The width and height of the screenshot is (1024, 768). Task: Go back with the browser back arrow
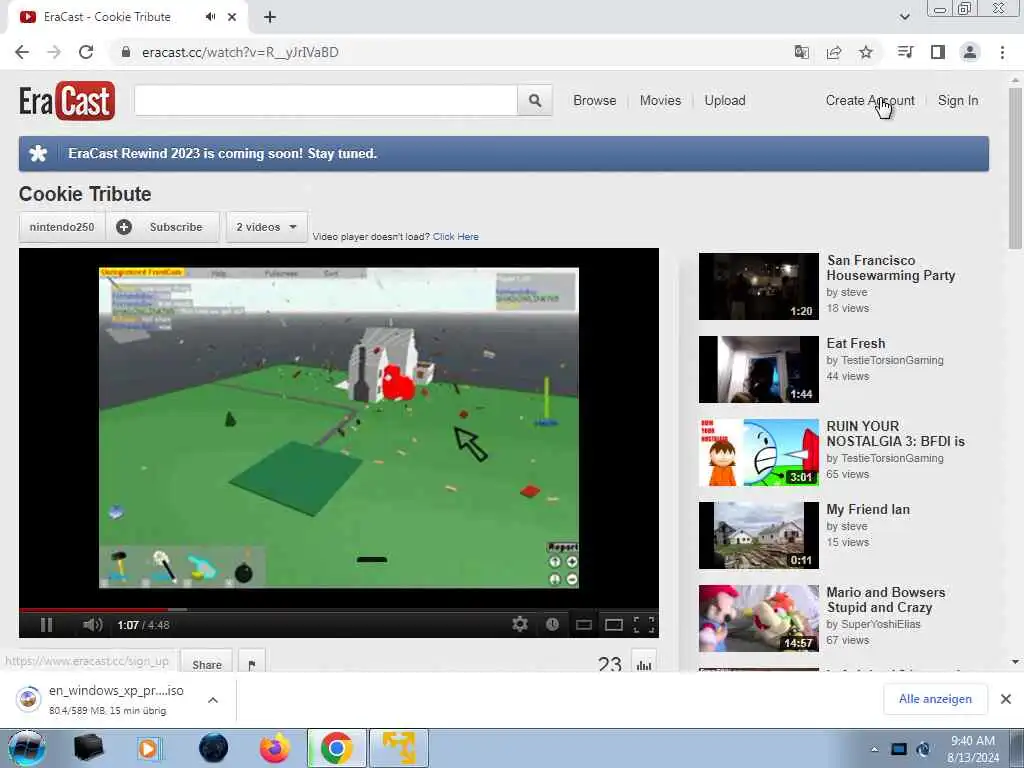point(22,52)
